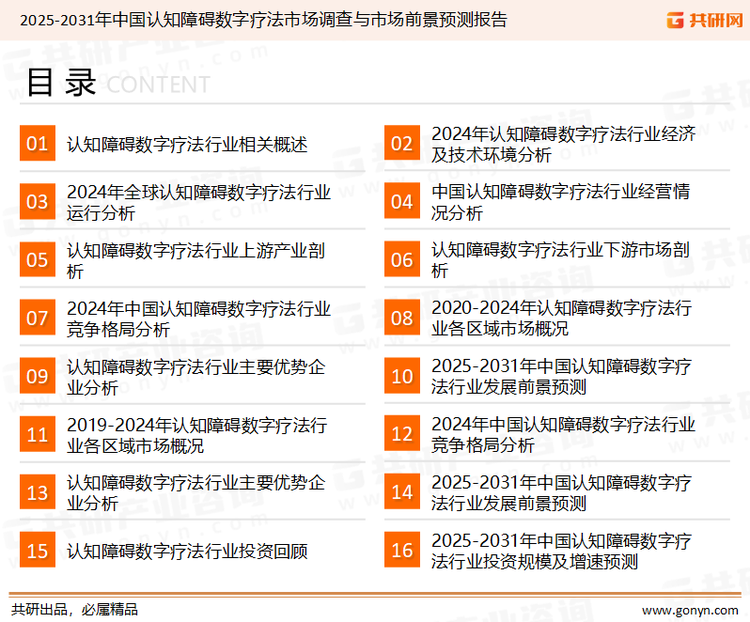
Task: Open the 下游市场剖析 chapter entry
Action: (x=560, y=260)
